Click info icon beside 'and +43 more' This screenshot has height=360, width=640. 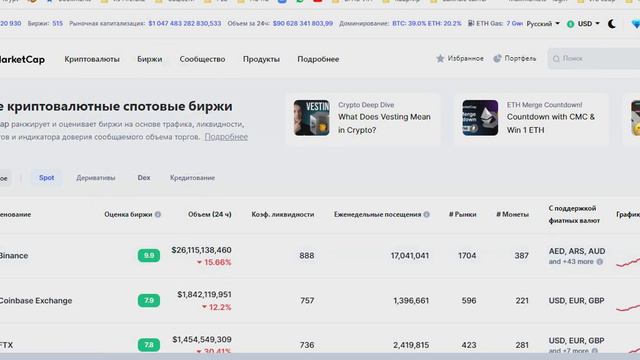(x=600, y=262)
